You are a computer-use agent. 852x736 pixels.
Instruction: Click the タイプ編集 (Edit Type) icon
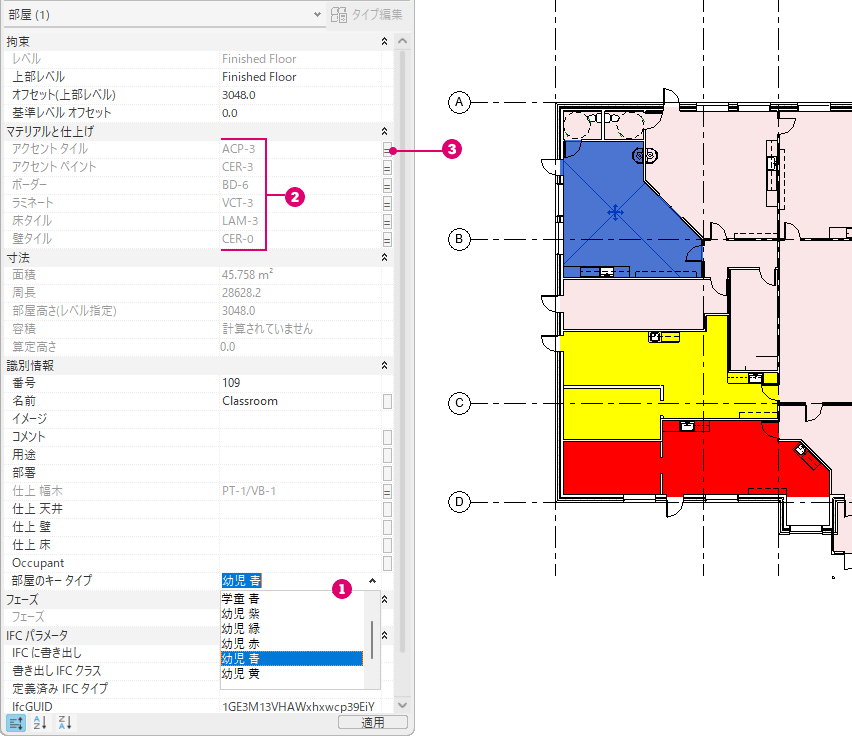pos(339,15)
